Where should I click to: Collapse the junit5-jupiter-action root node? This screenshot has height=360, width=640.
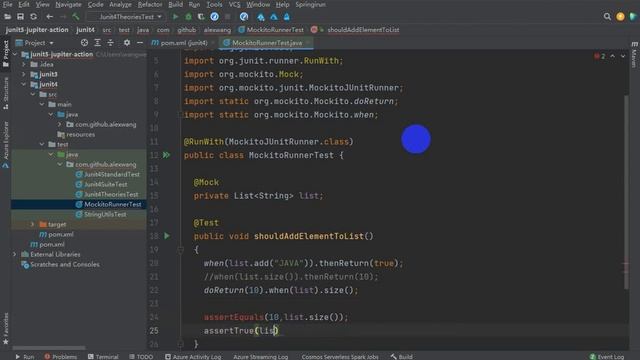pos(15,54)
